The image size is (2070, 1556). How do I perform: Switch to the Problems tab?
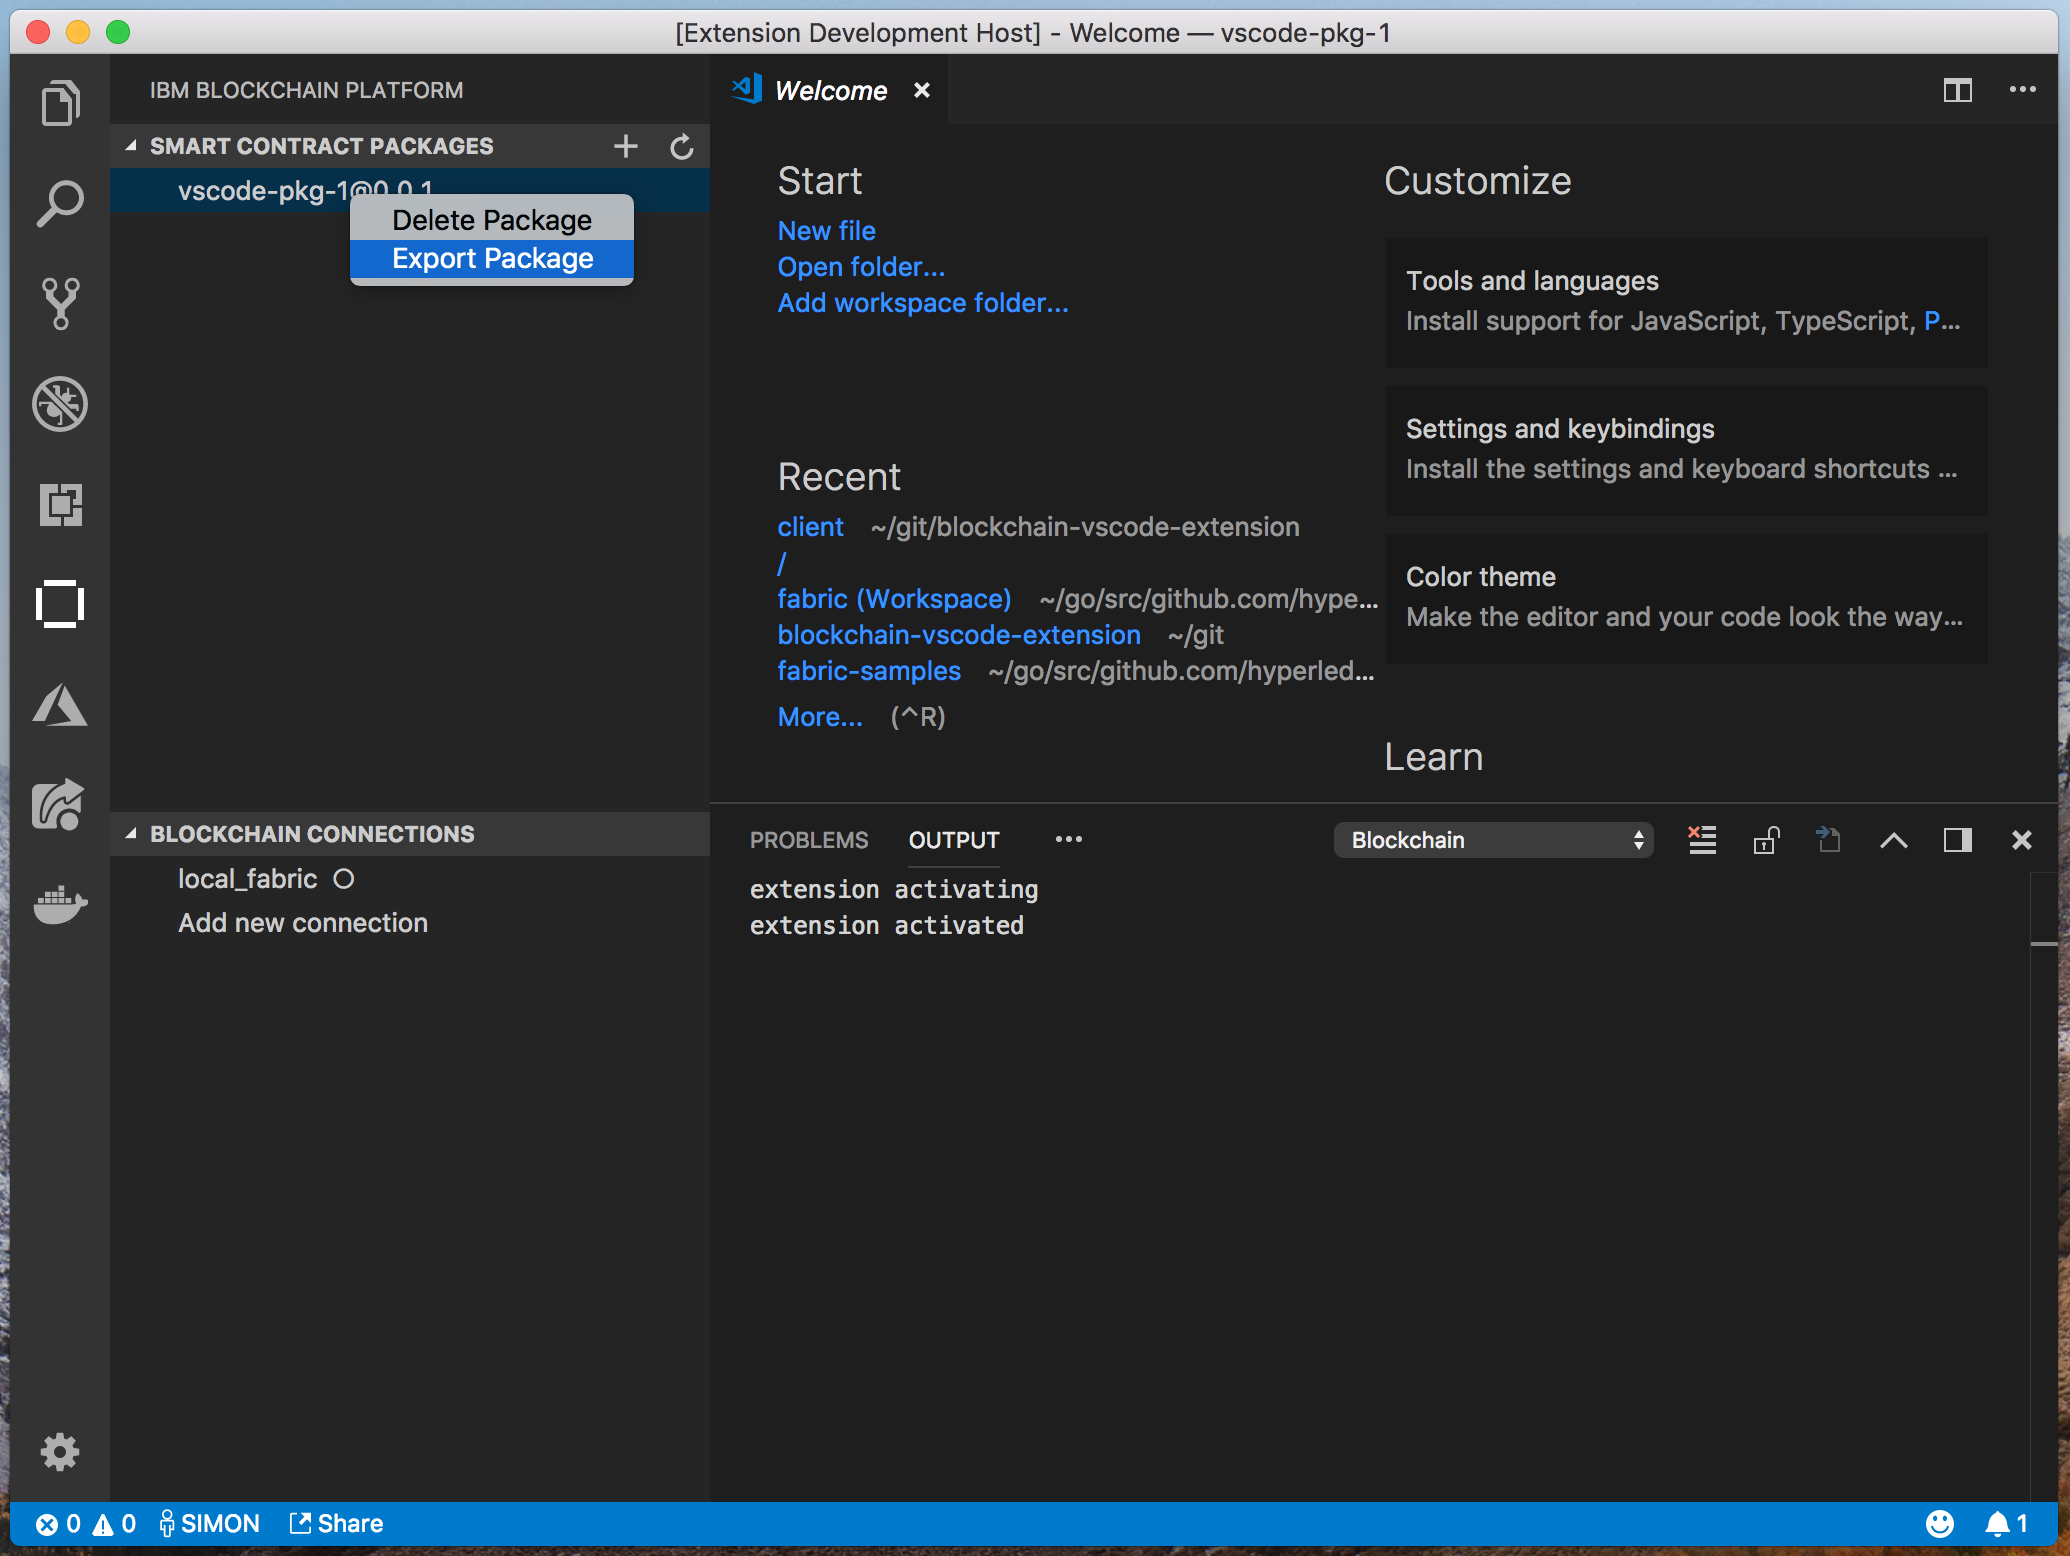tap(808, 840)
